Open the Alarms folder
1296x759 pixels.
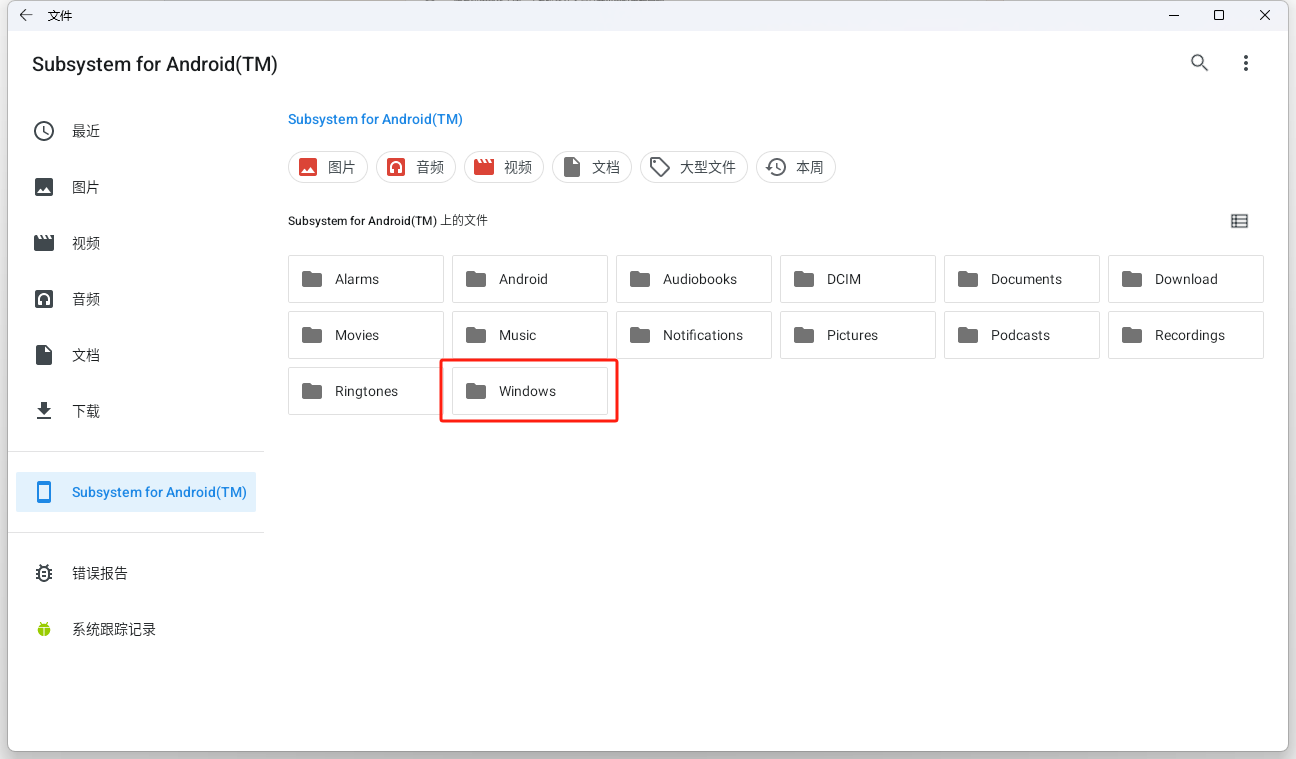point(366,279)
